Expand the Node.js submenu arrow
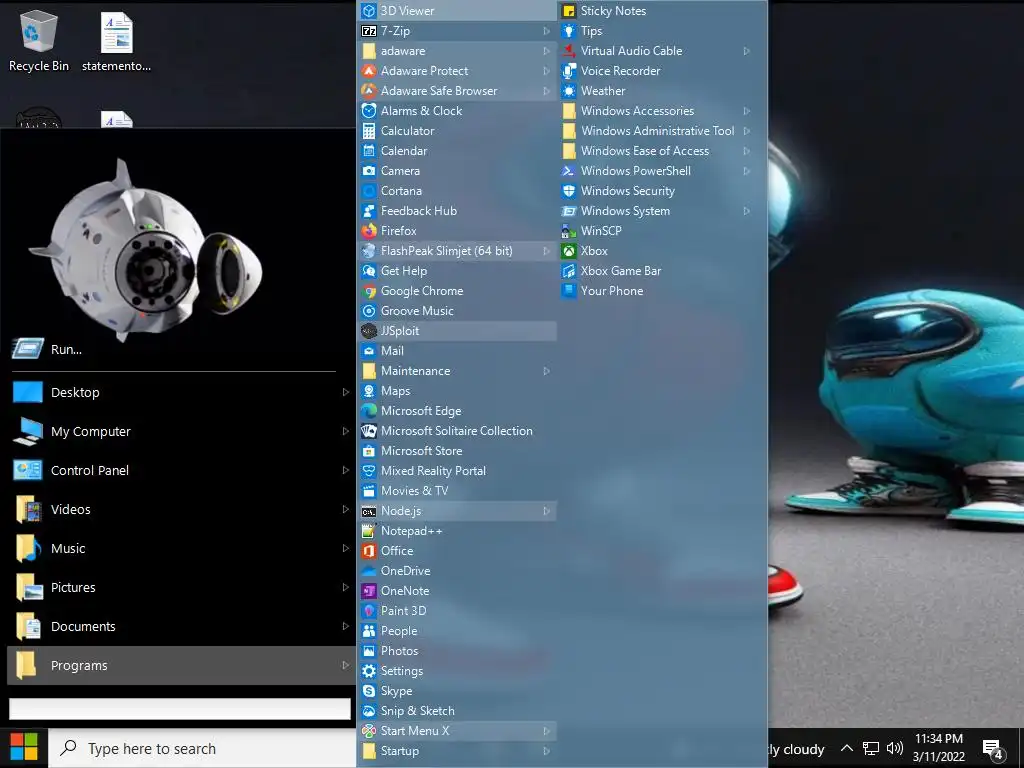The width and height of the screenshot is (1024, 768). coord(547,511)
